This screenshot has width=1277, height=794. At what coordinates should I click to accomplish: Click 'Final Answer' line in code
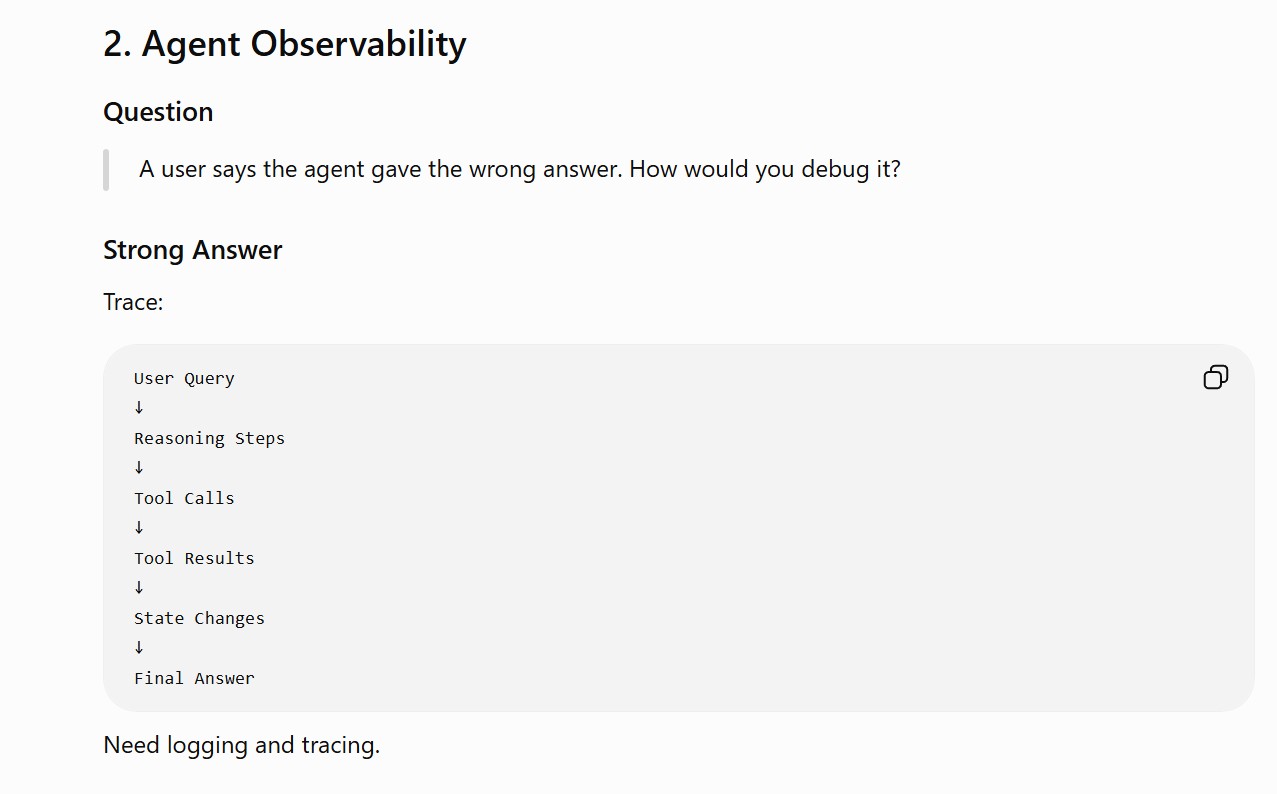tap(194, 678)
